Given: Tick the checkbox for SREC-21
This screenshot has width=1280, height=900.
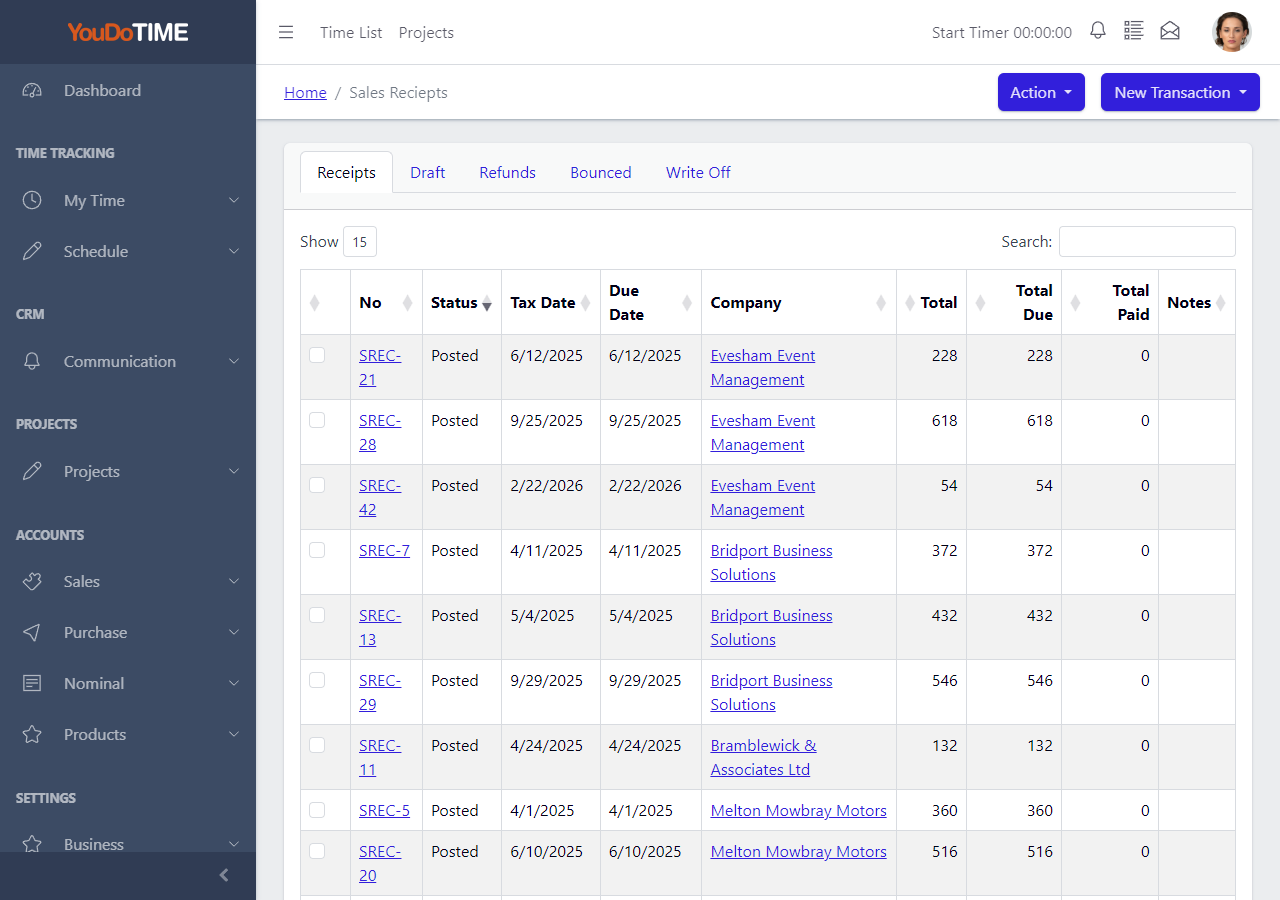Looking at the screenshot, I should [x=317, y=355].
